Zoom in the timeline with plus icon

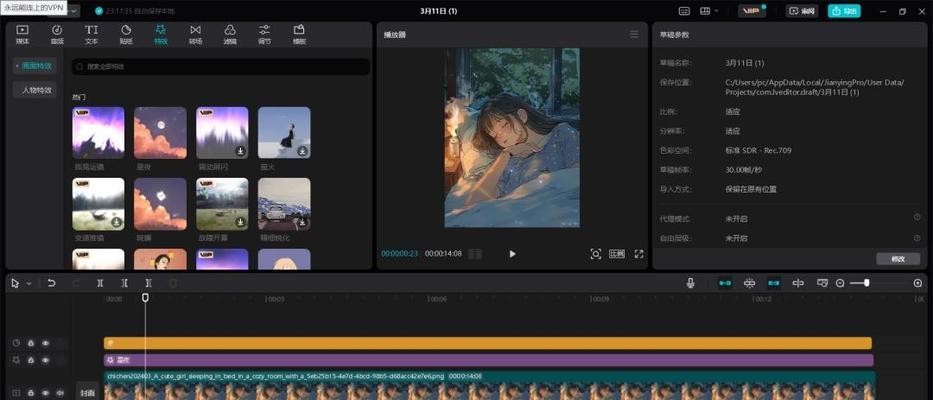tap(918, 283)
